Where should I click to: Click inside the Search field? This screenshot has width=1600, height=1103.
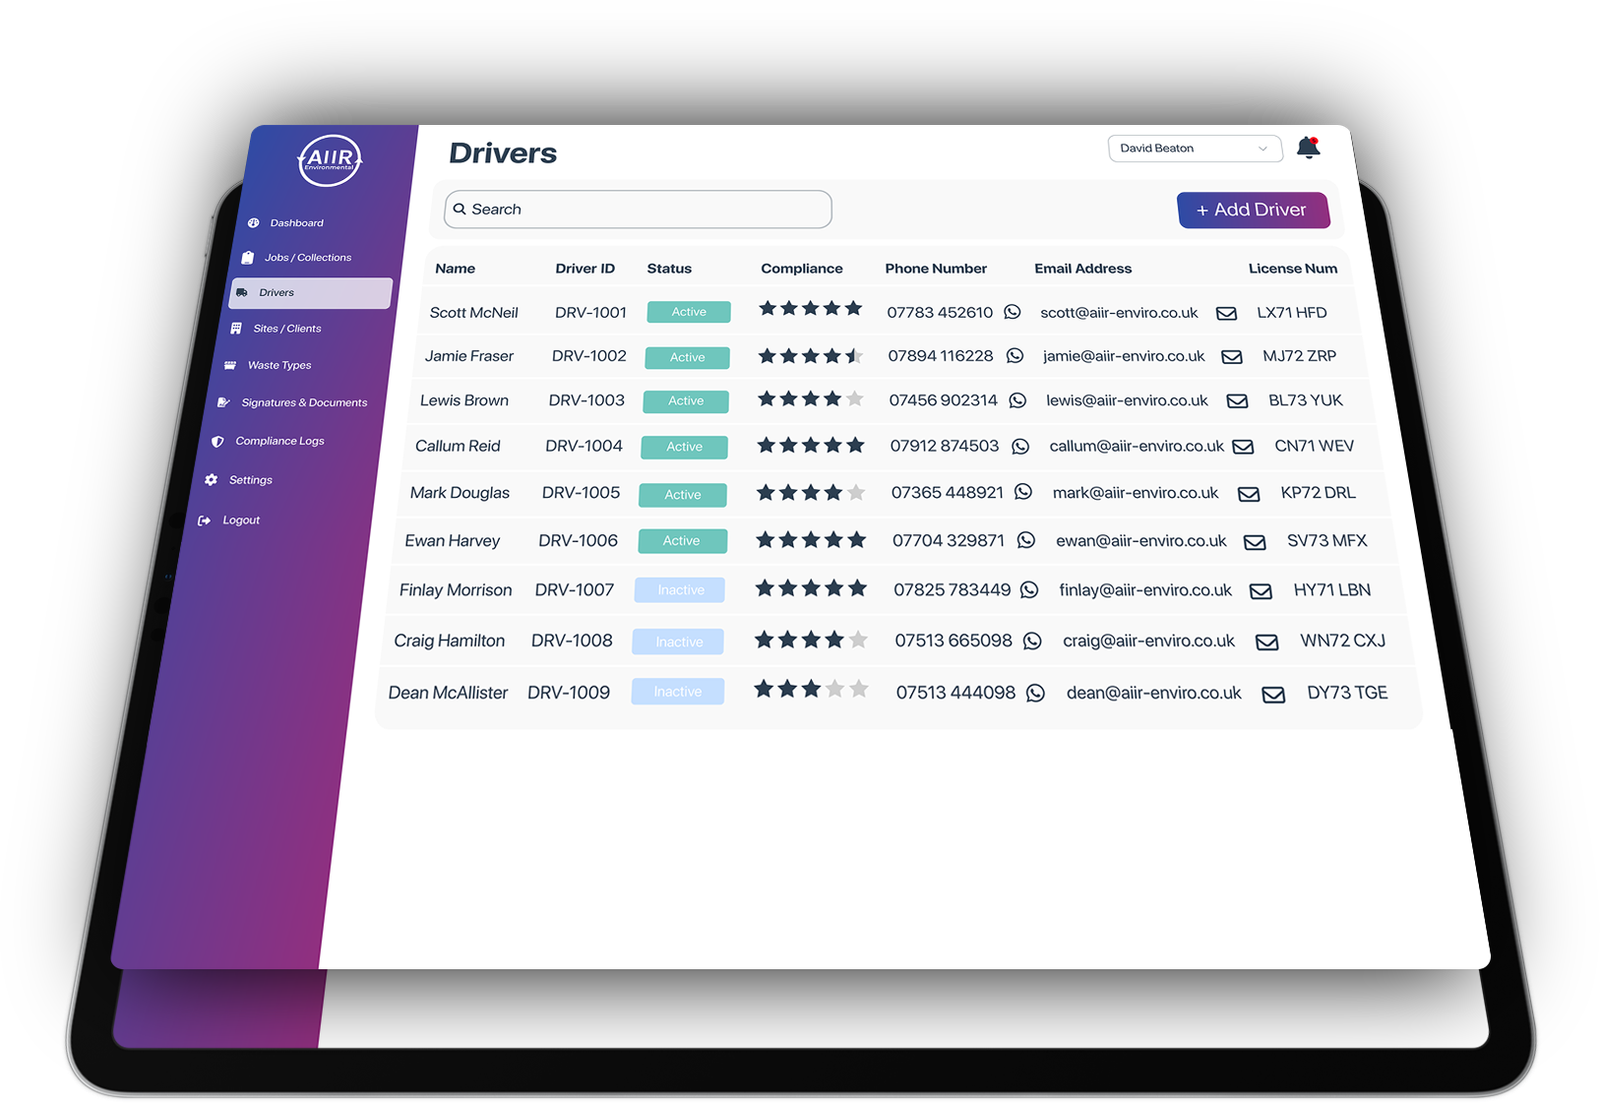637,209
